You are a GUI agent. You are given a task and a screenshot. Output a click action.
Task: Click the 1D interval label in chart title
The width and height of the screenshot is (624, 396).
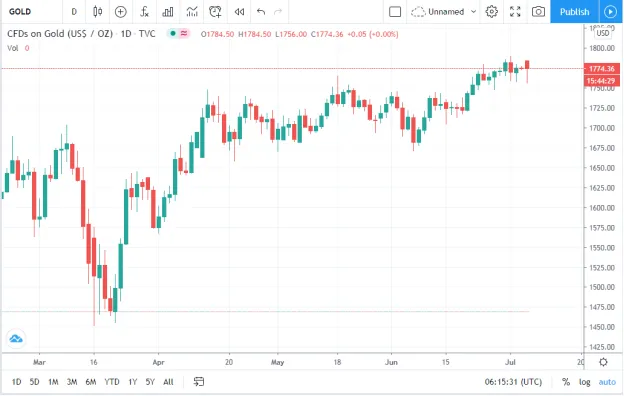(x=126, y=34)
